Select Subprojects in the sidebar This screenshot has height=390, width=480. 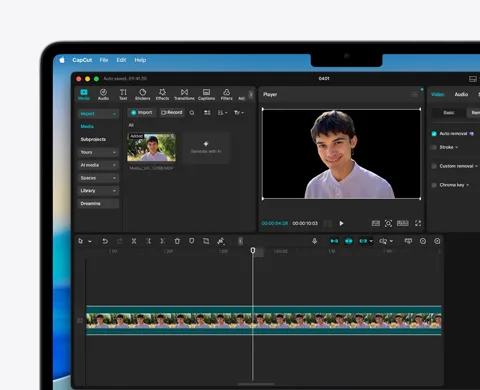tap(93, 139)
